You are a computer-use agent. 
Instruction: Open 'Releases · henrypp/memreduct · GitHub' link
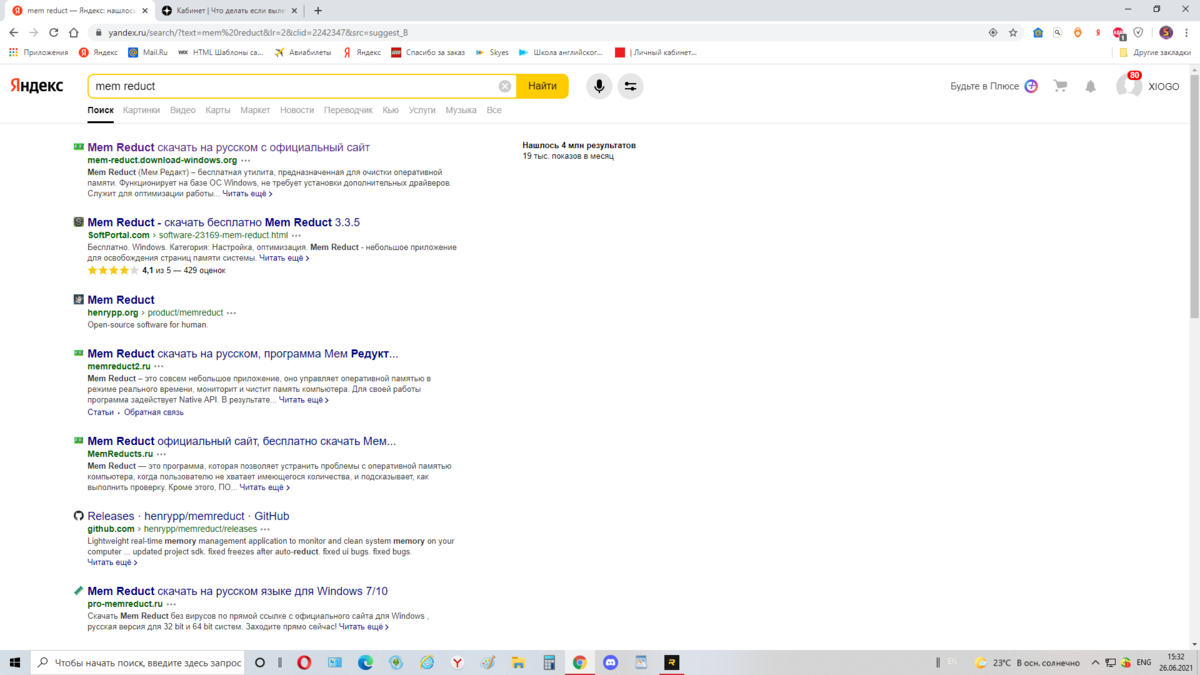188,516
